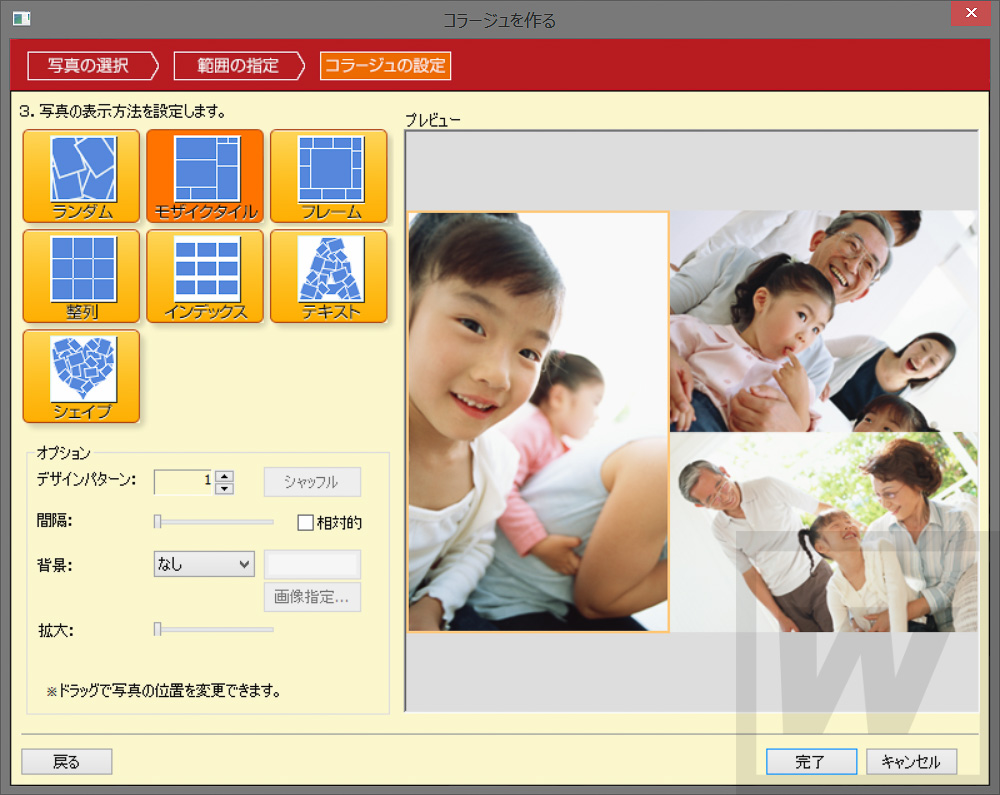Enable the 相対的 checkbox
The image size is (1000, 795).
pos(305,523)
